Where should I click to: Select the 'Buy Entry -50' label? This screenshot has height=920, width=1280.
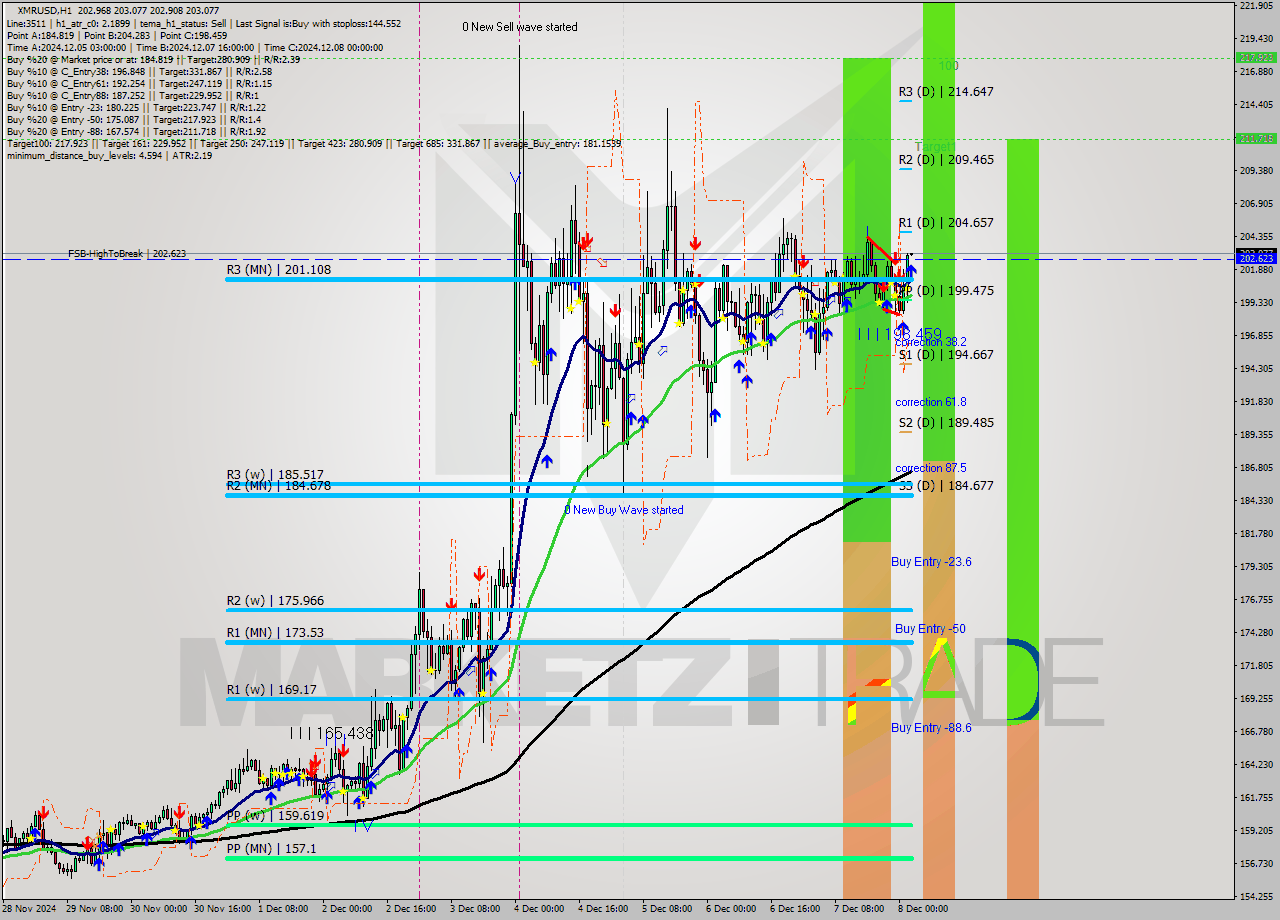930,628
